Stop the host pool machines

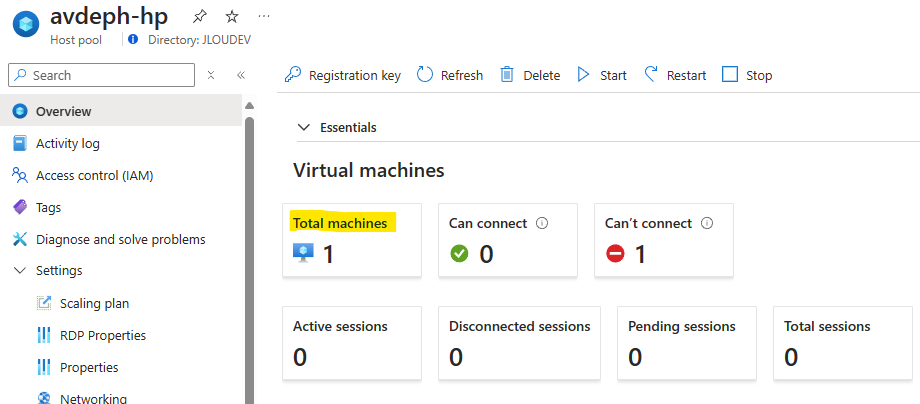click(747, 75)
